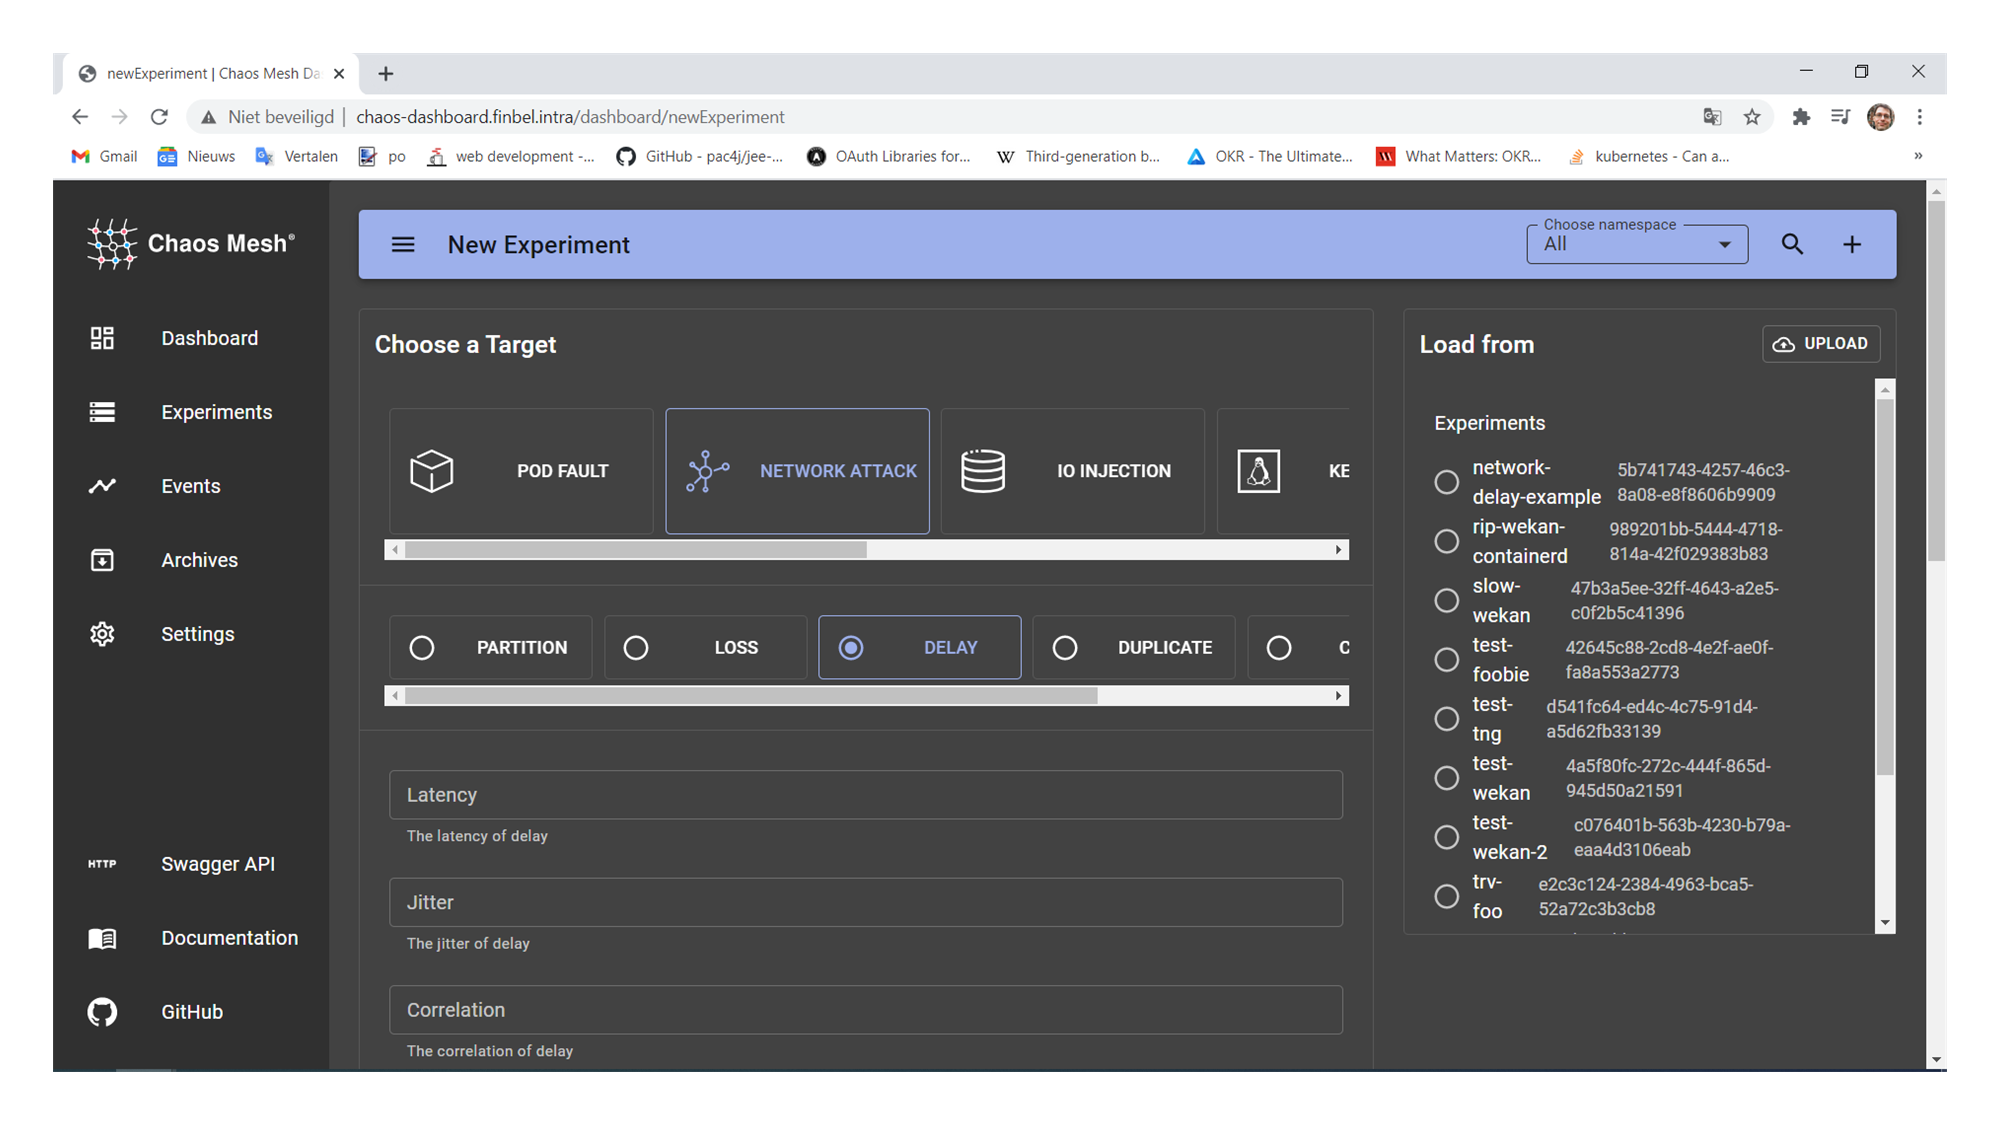This screenshot has height=1125, width=2000.
Task: Click the Kernel penguin icon card
Action: 1259,471
